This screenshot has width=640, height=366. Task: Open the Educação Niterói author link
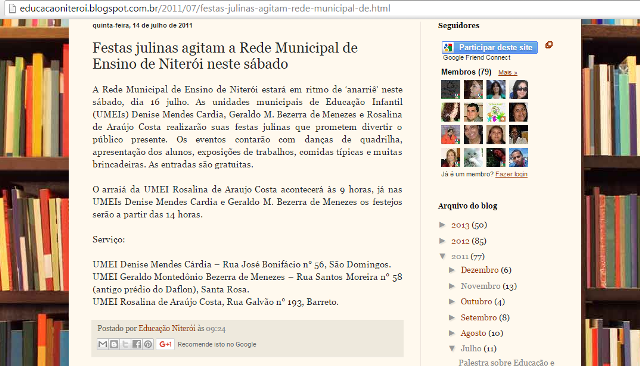167,328
